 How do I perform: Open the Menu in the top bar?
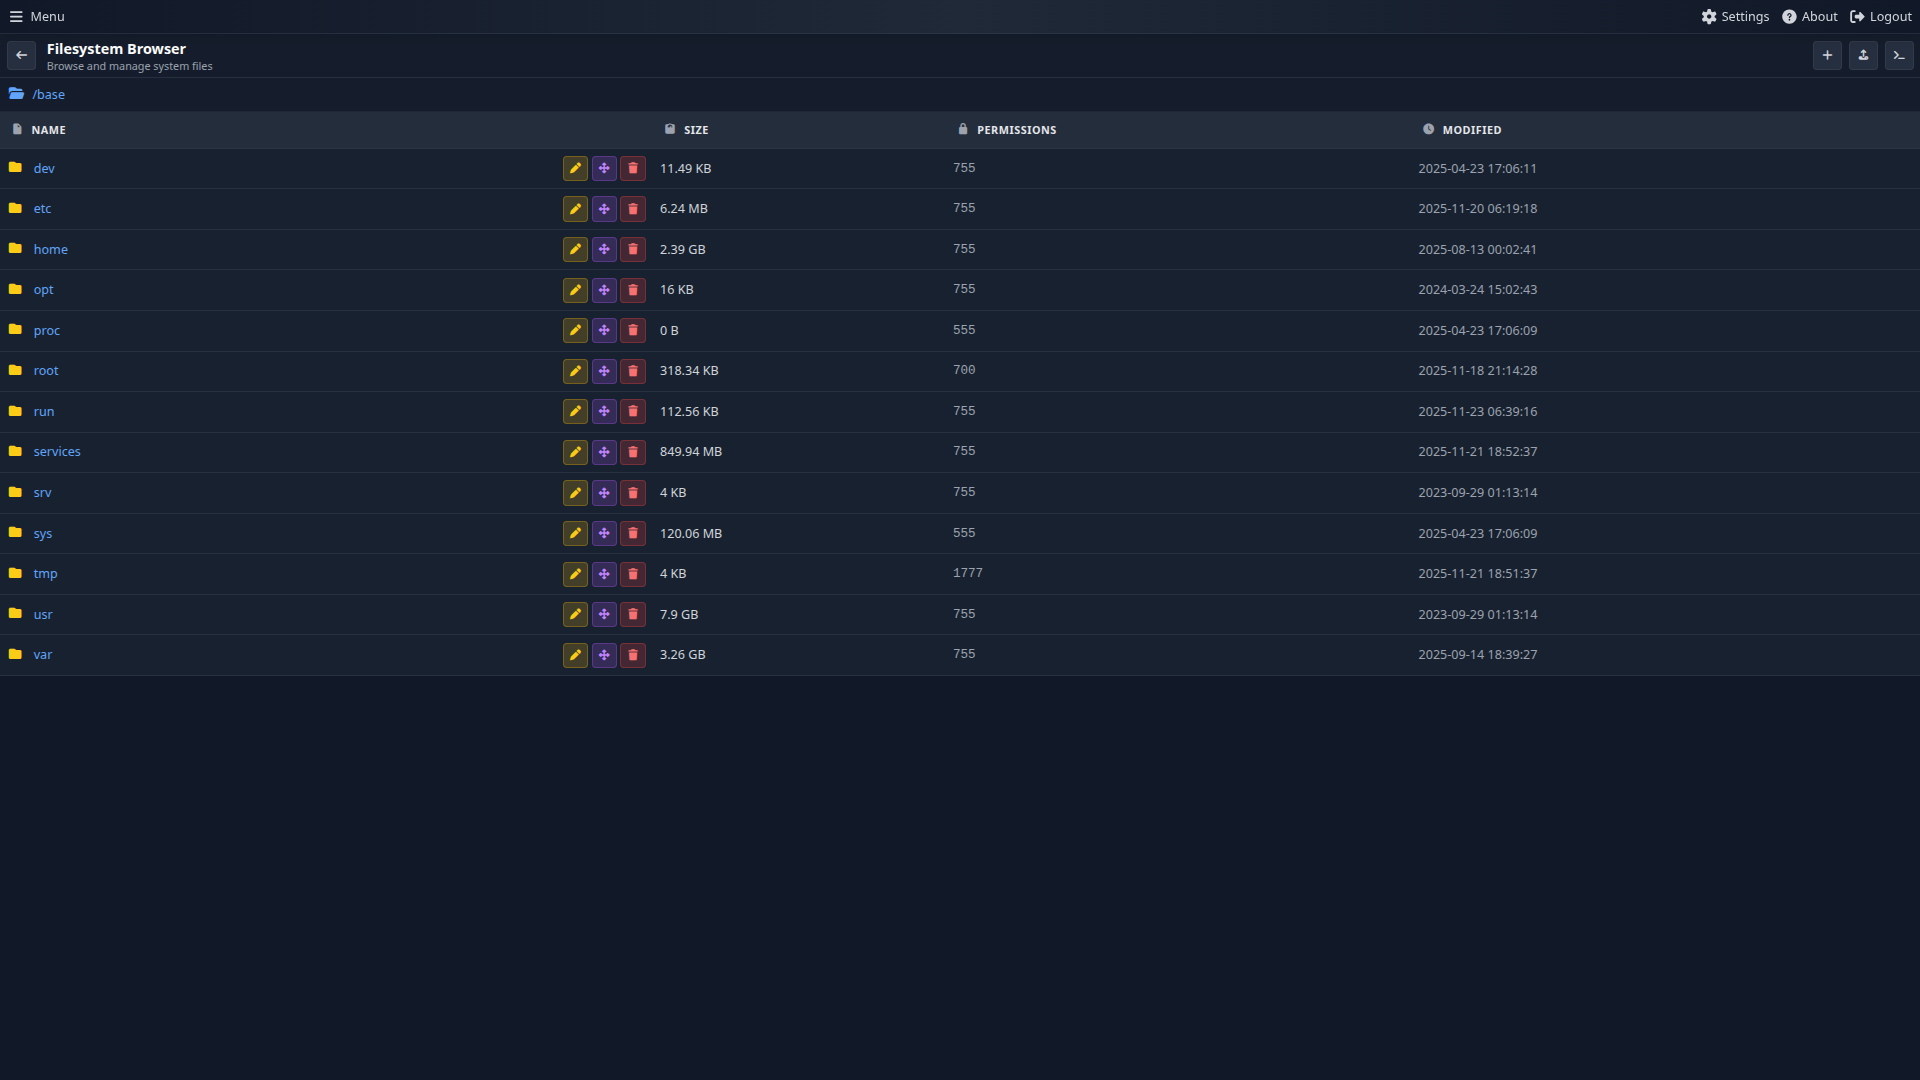(37, 16)
